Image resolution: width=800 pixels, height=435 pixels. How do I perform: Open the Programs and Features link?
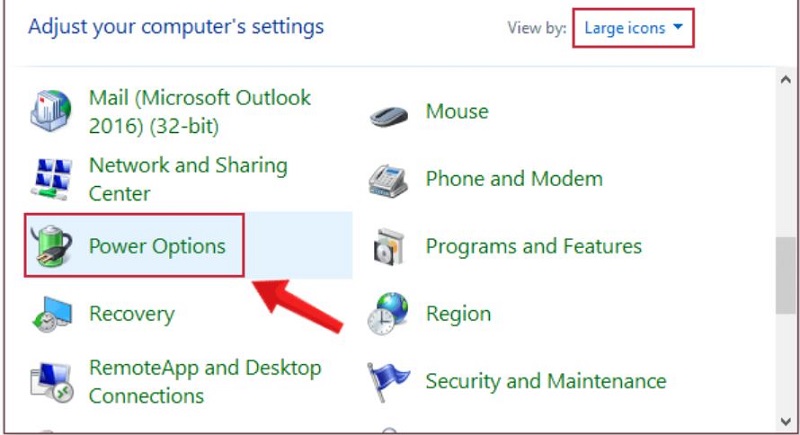[x=534, y=246]
